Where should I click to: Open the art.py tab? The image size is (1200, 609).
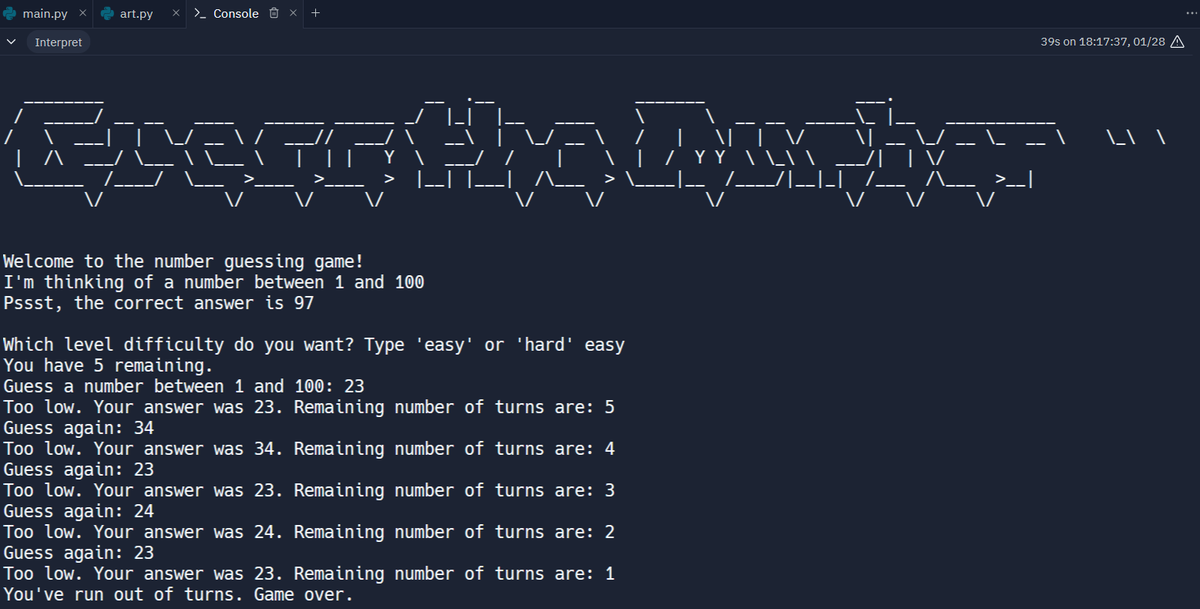click(x=136, y=14)
